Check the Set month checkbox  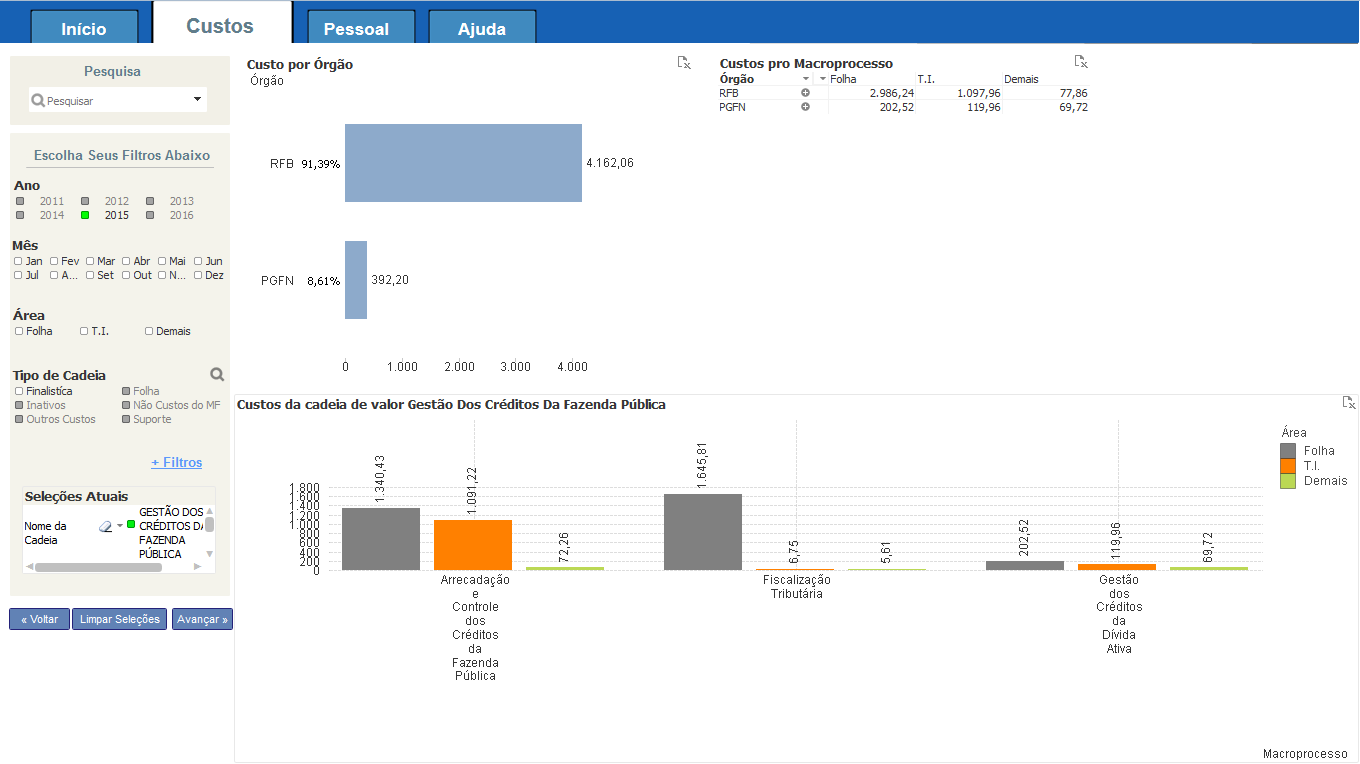pyautogui.click(x=90, y=275)
